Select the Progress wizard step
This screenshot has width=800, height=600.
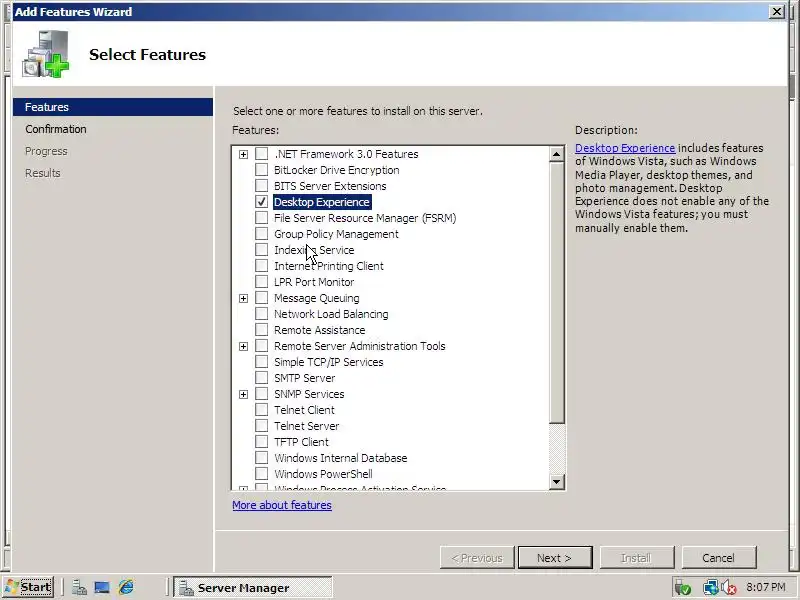pyautogui.click(x=46, y=151)
